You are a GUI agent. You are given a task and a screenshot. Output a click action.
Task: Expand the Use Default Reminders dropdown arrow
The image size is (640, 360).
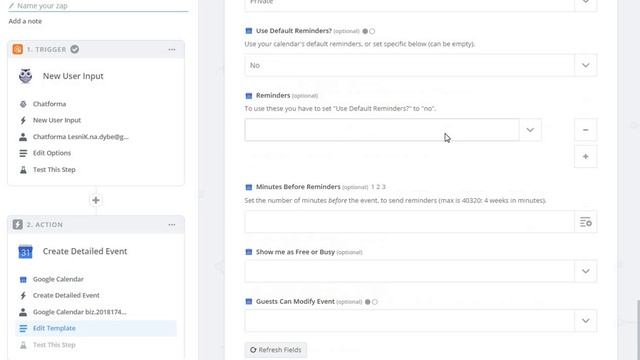point(586,65)
